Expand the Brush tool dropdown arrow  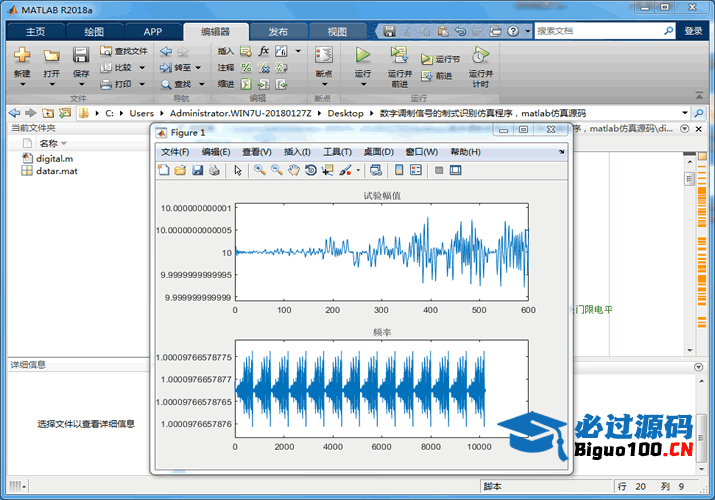coord(358,171)
